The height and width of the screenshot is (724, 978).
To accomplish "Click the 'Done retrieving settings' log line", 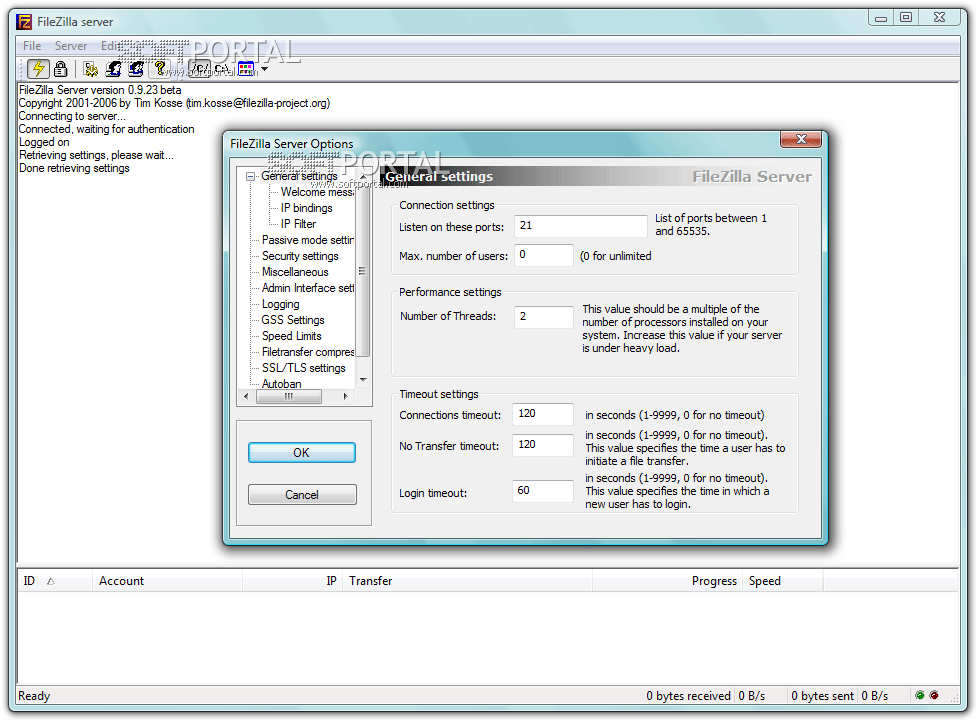I will click(74, 168).
